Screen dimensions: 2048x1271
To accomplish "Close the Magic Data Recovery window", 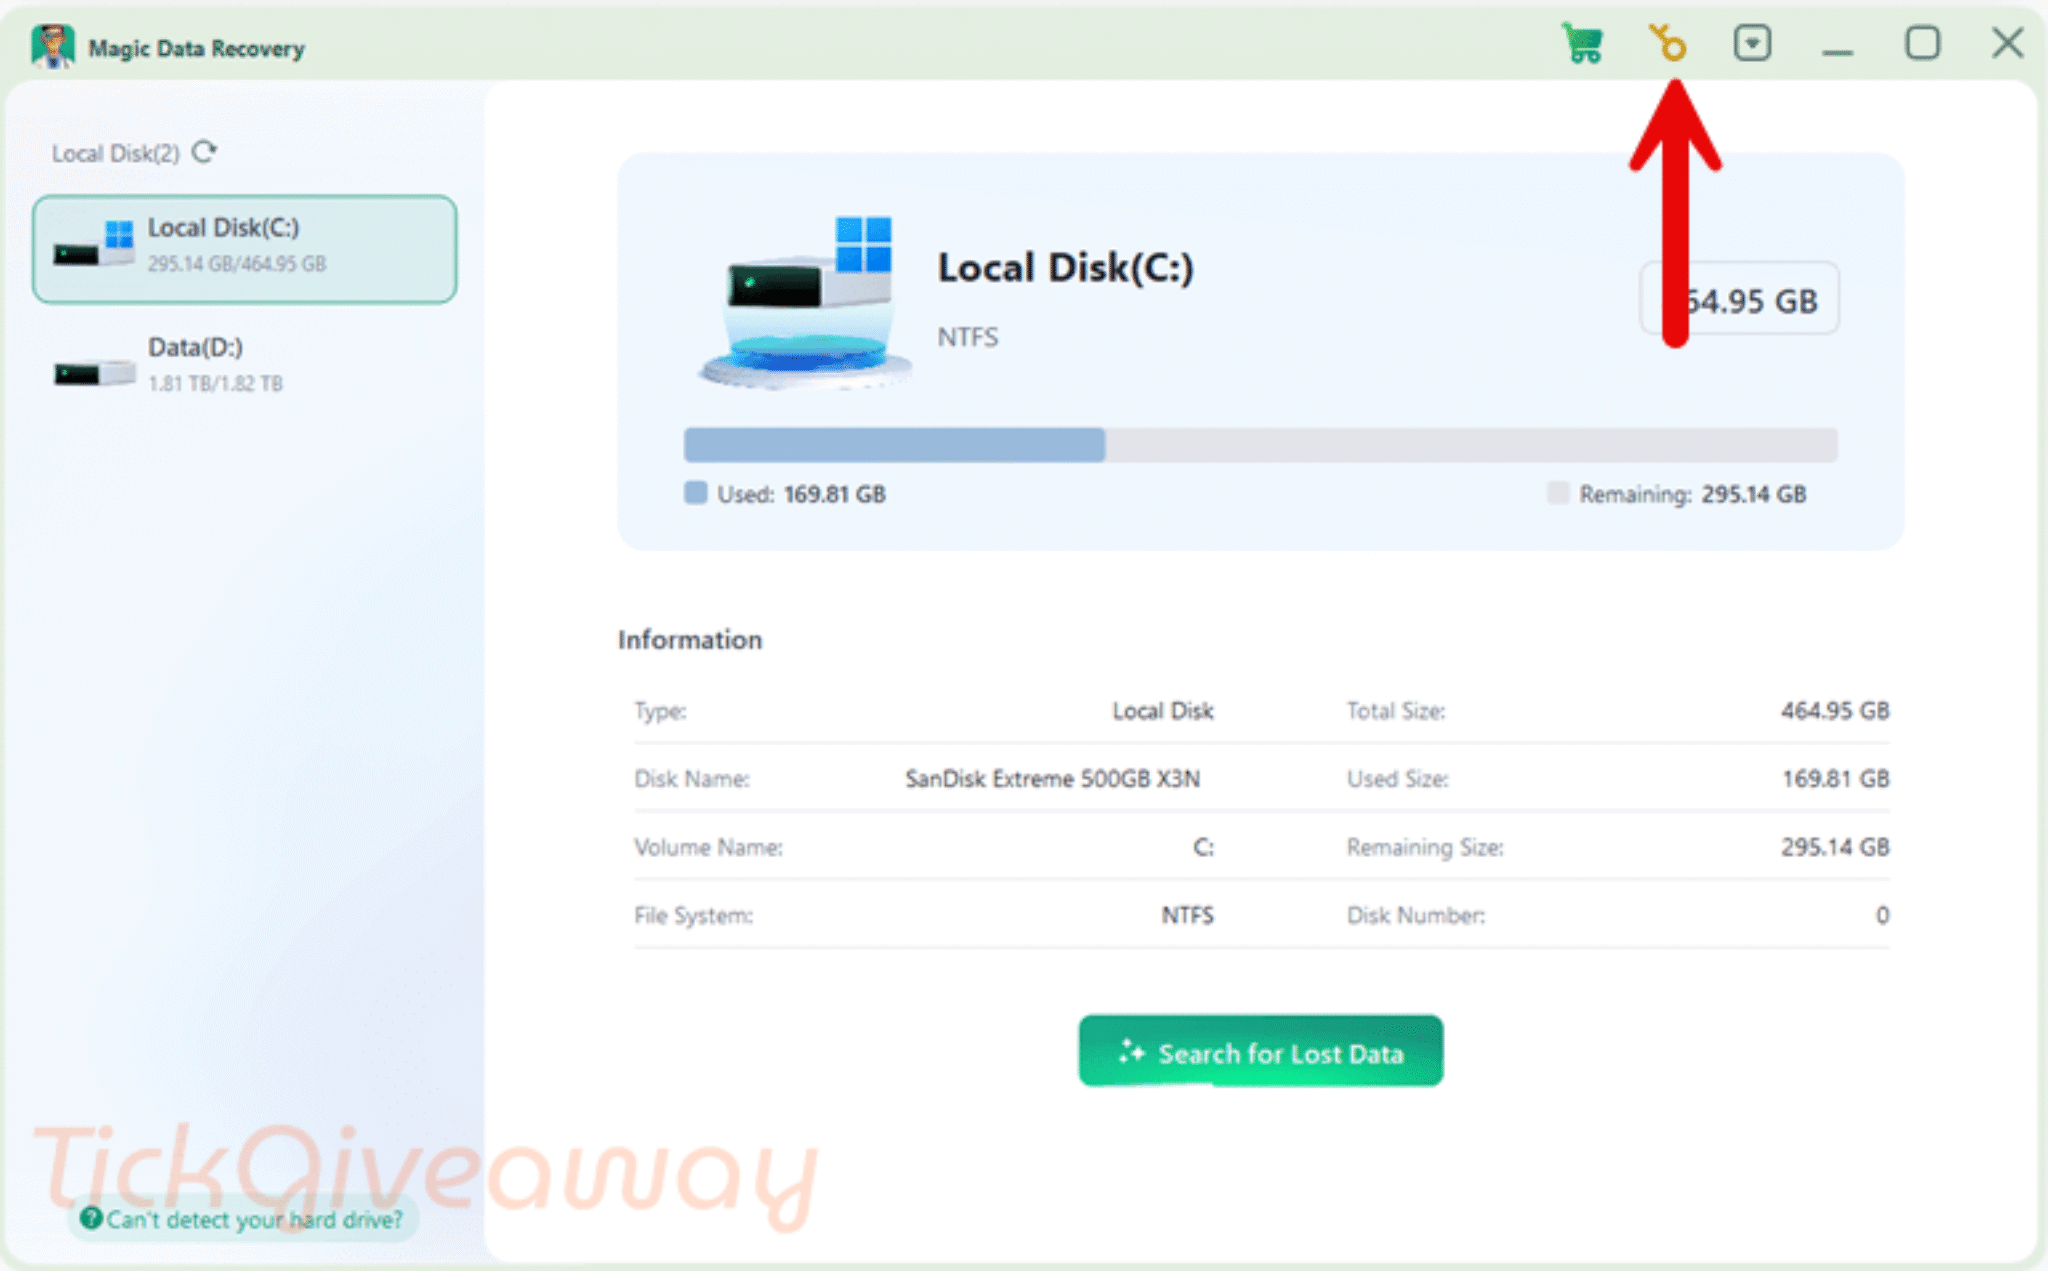I will coord(2007,43).
